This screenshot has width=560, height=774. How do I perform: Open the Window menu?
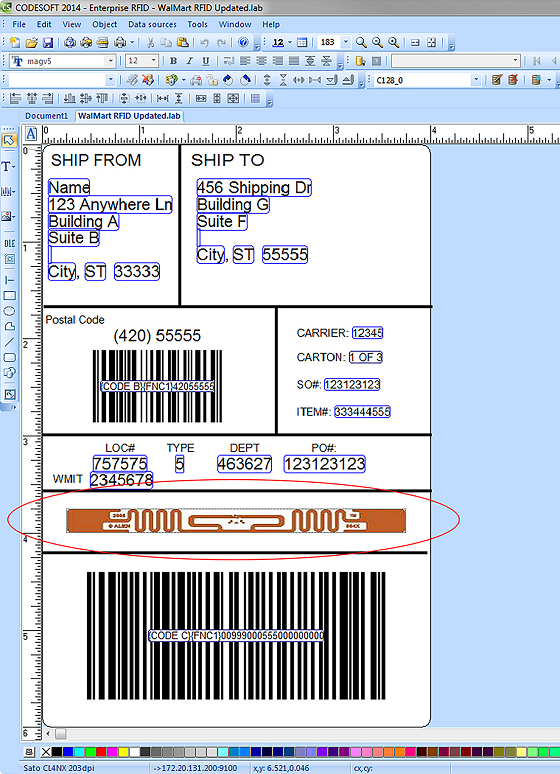[x=235, y=24]
